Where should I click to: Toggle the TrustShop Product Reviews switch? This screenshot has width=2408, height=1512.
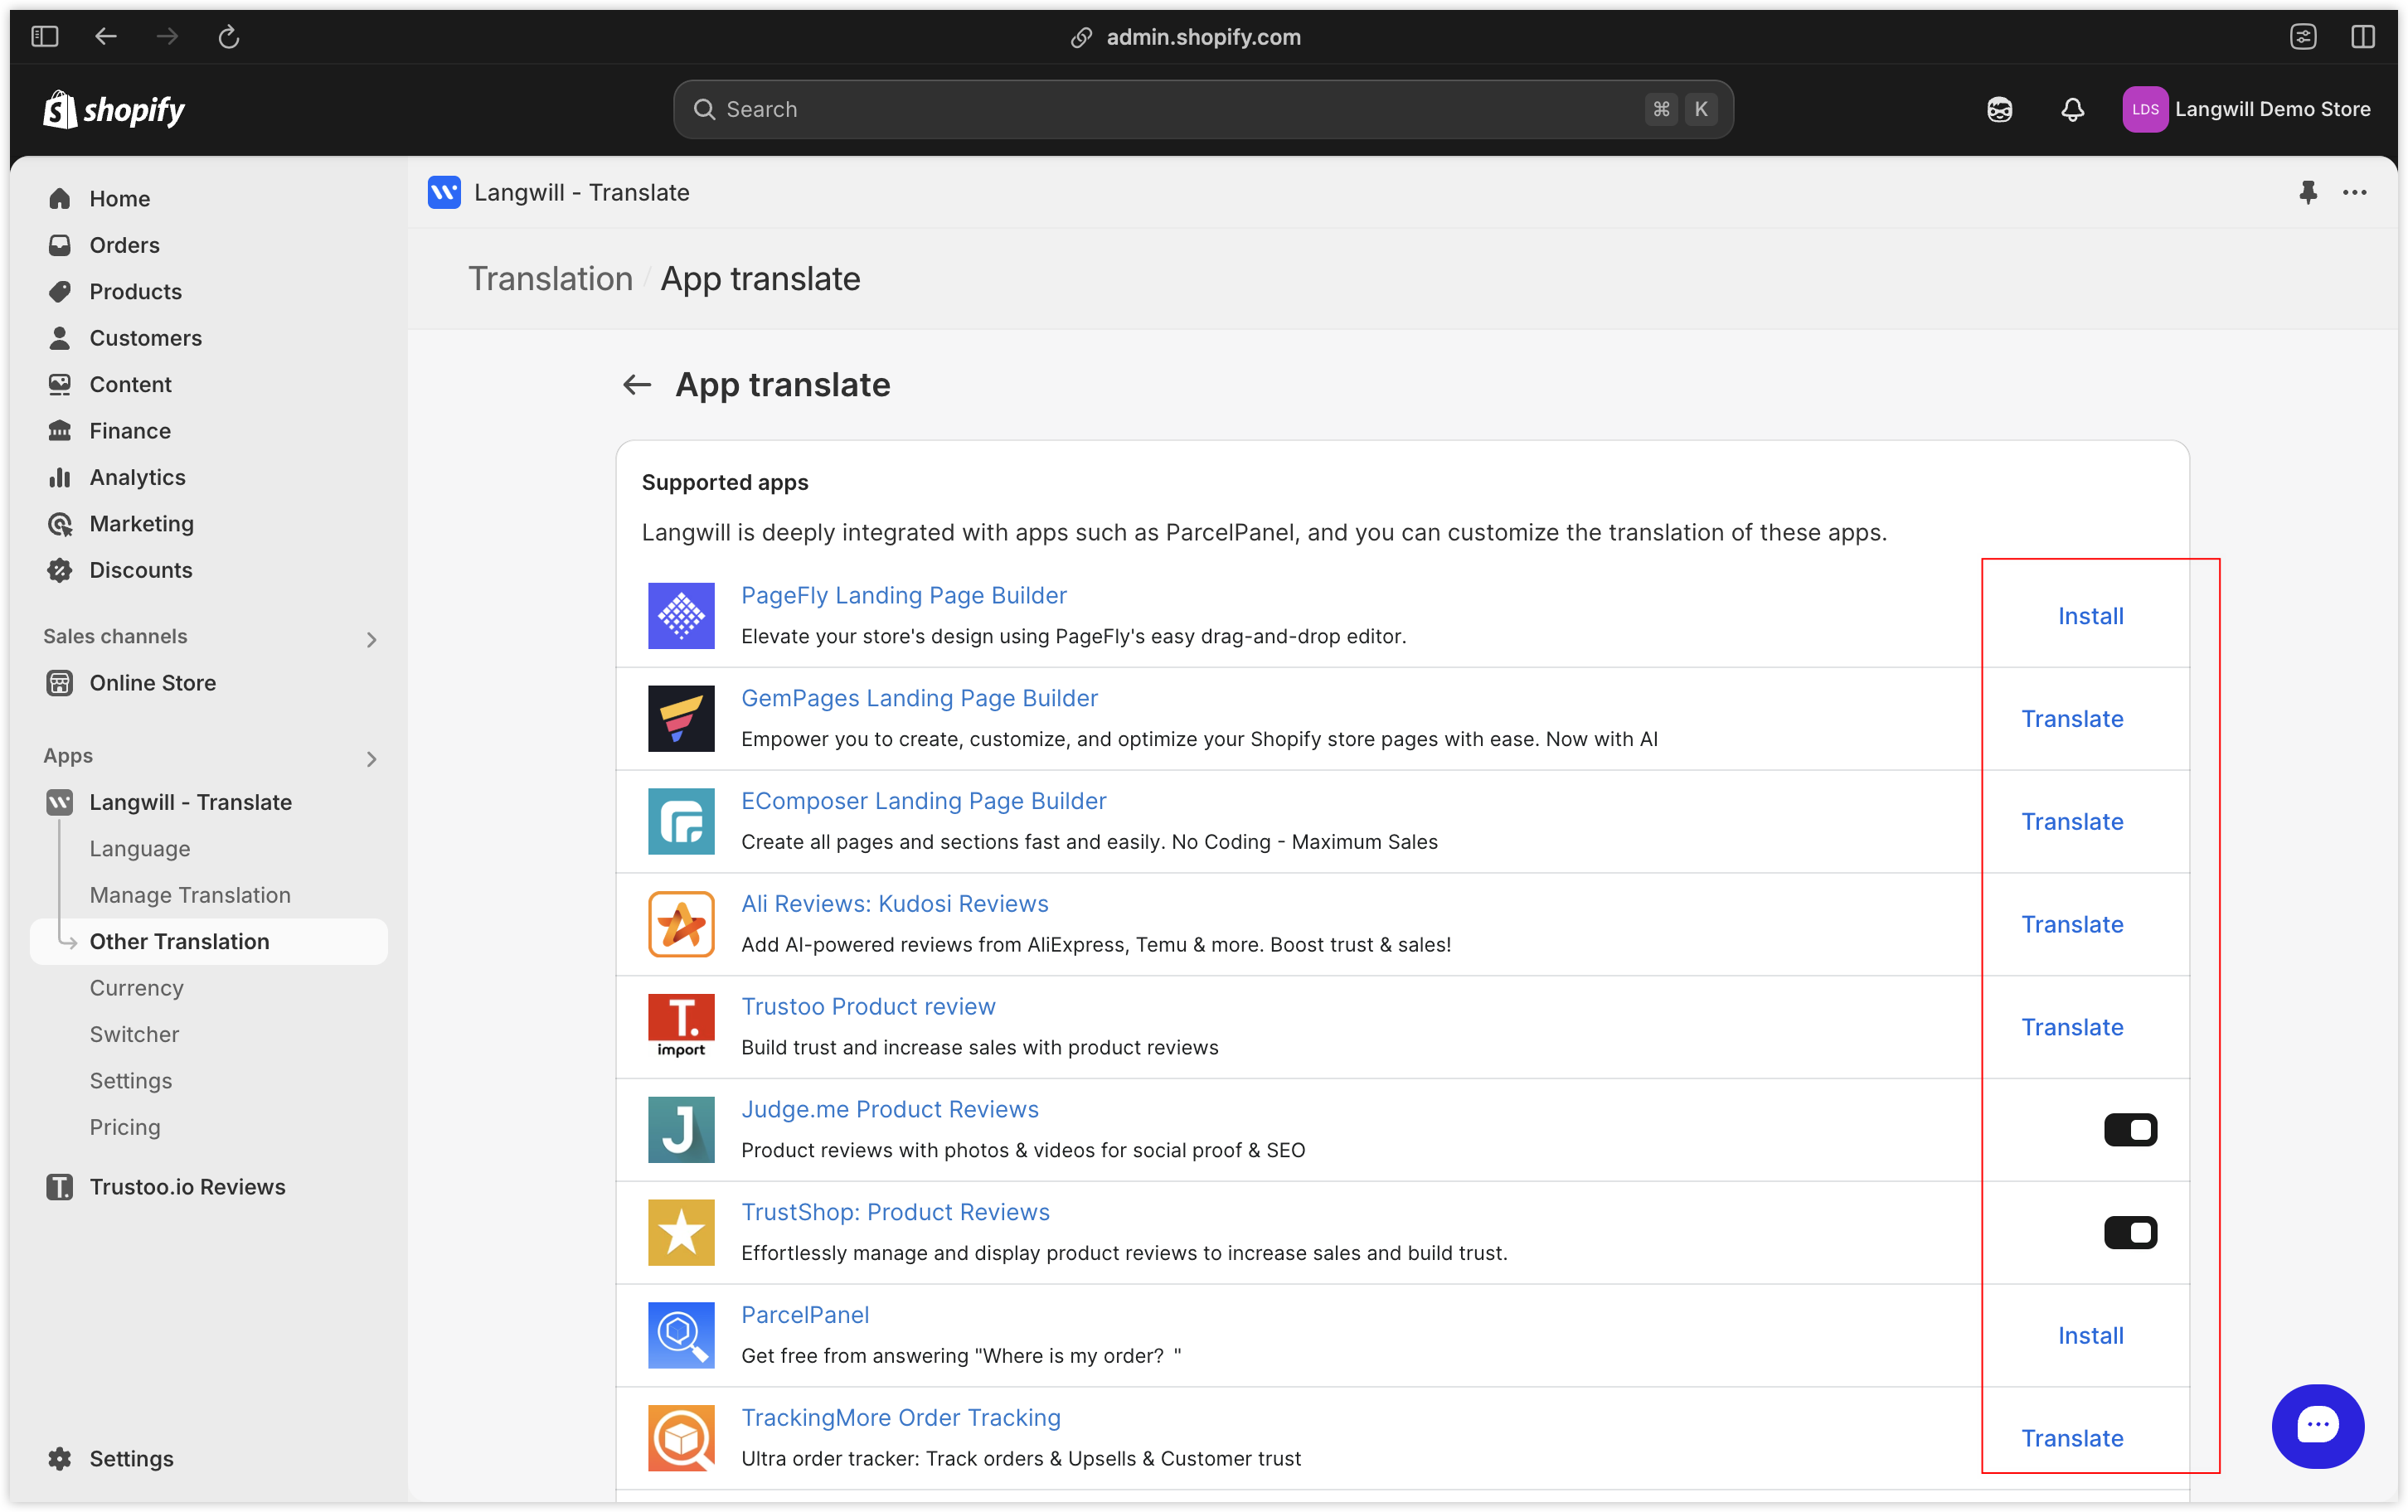click(x=2130, y=1232)
